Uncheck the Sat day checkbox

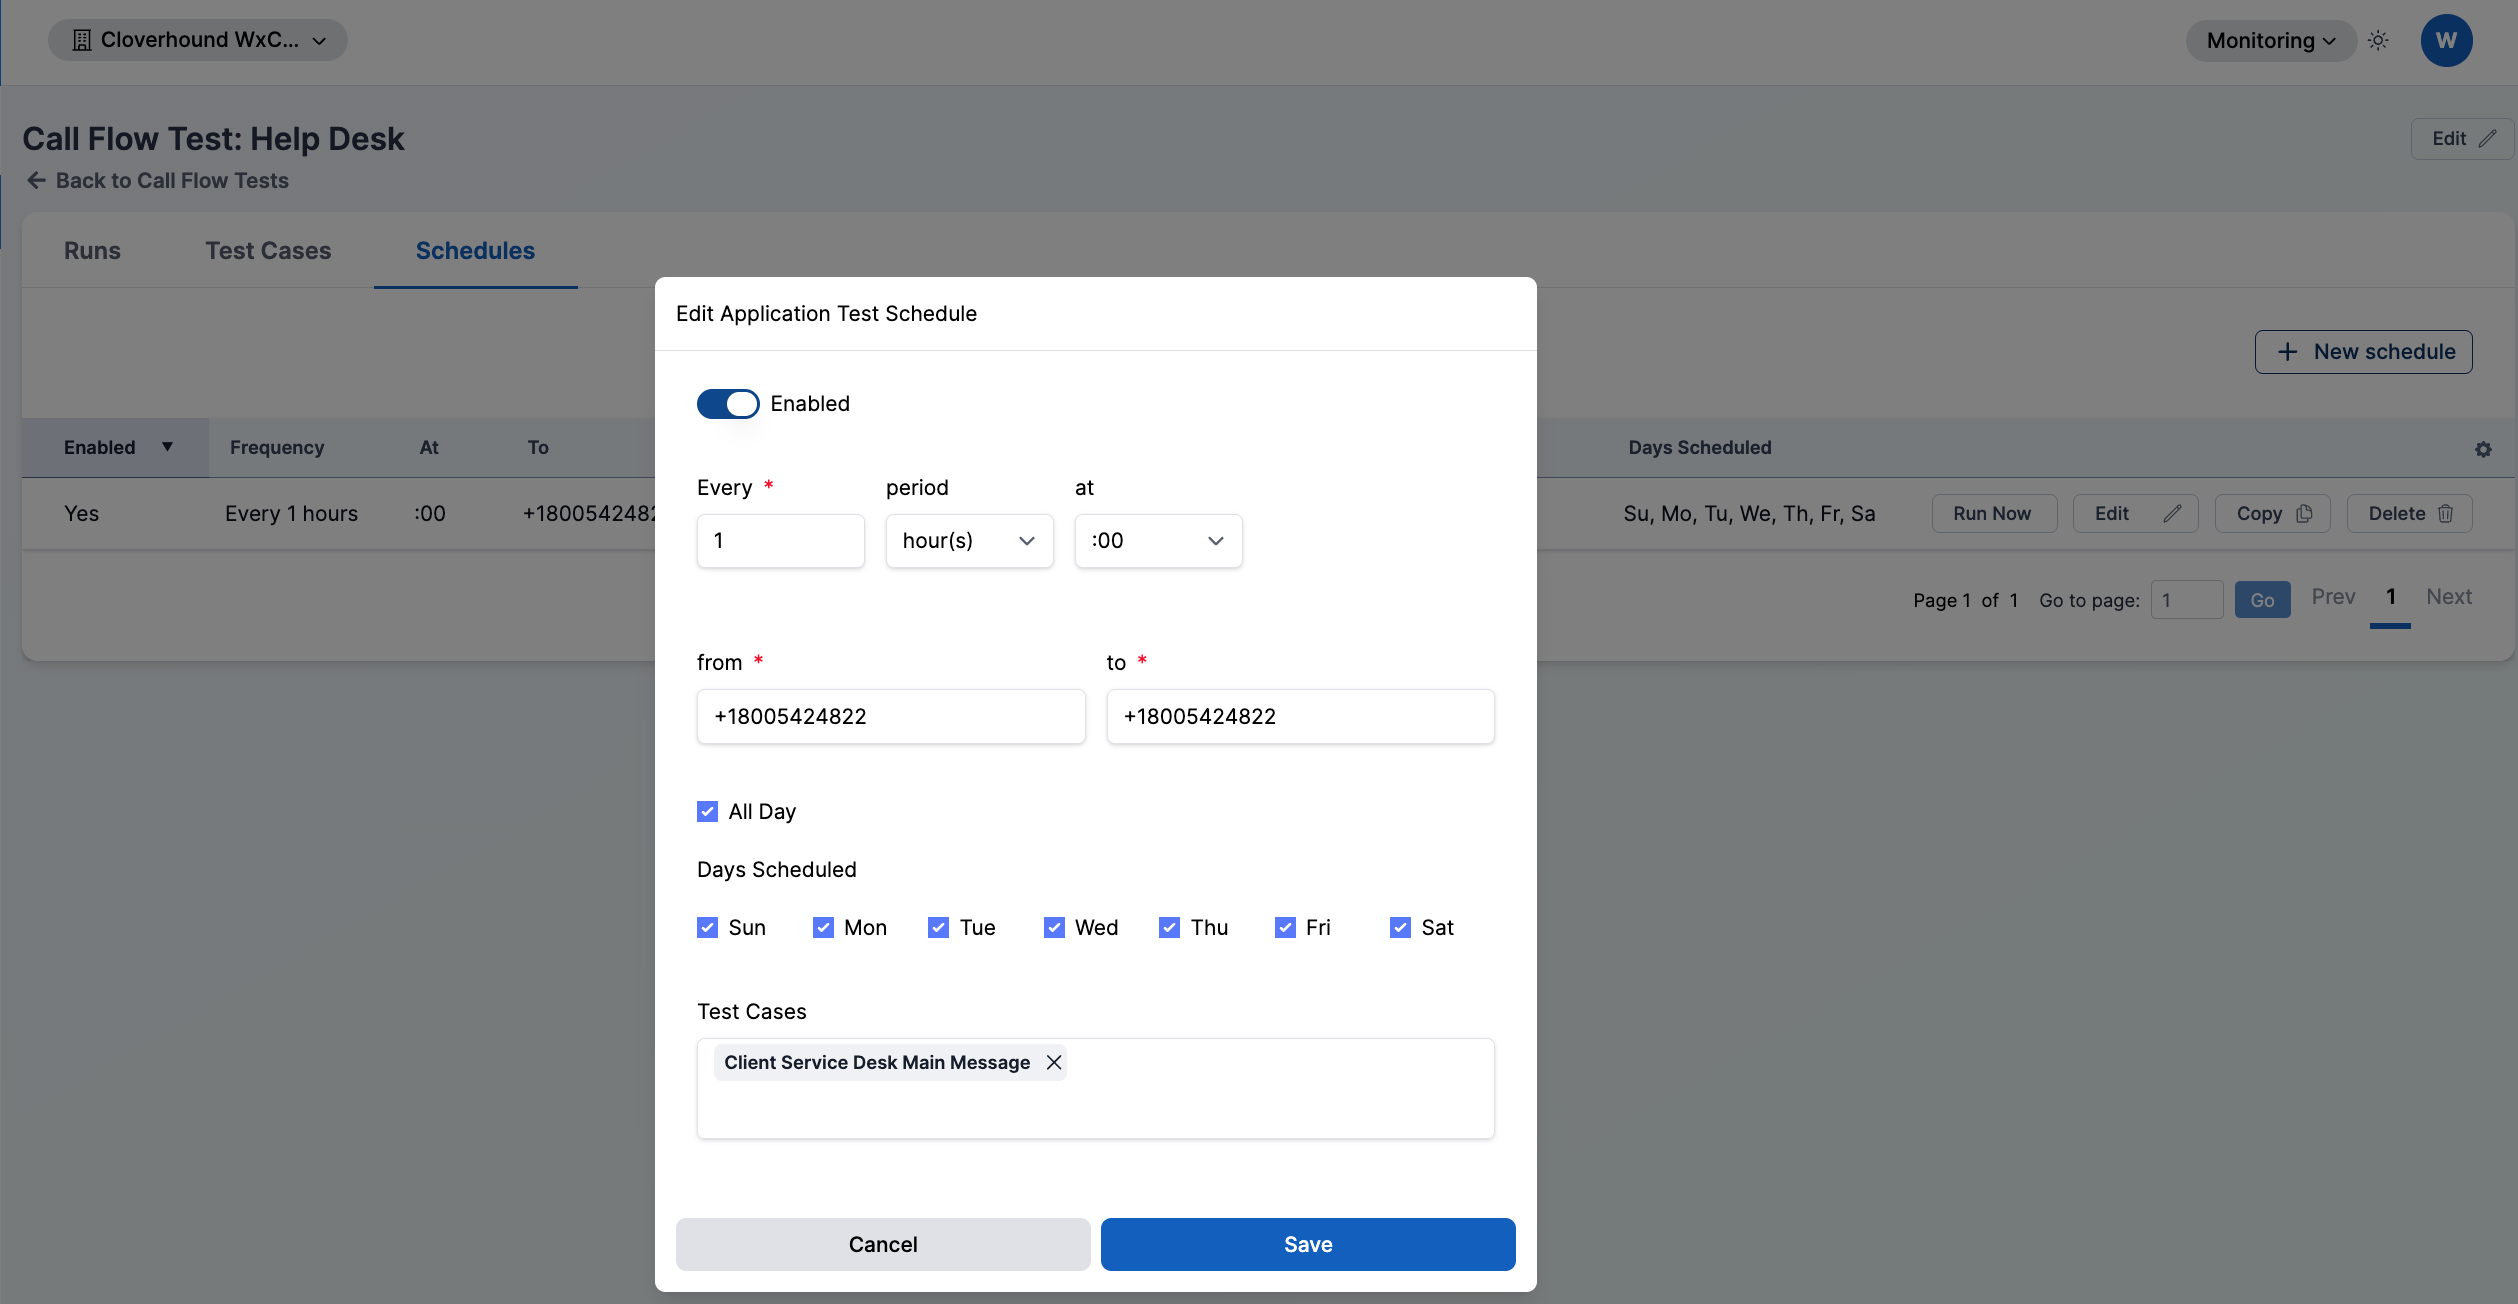pos(1400,927)
